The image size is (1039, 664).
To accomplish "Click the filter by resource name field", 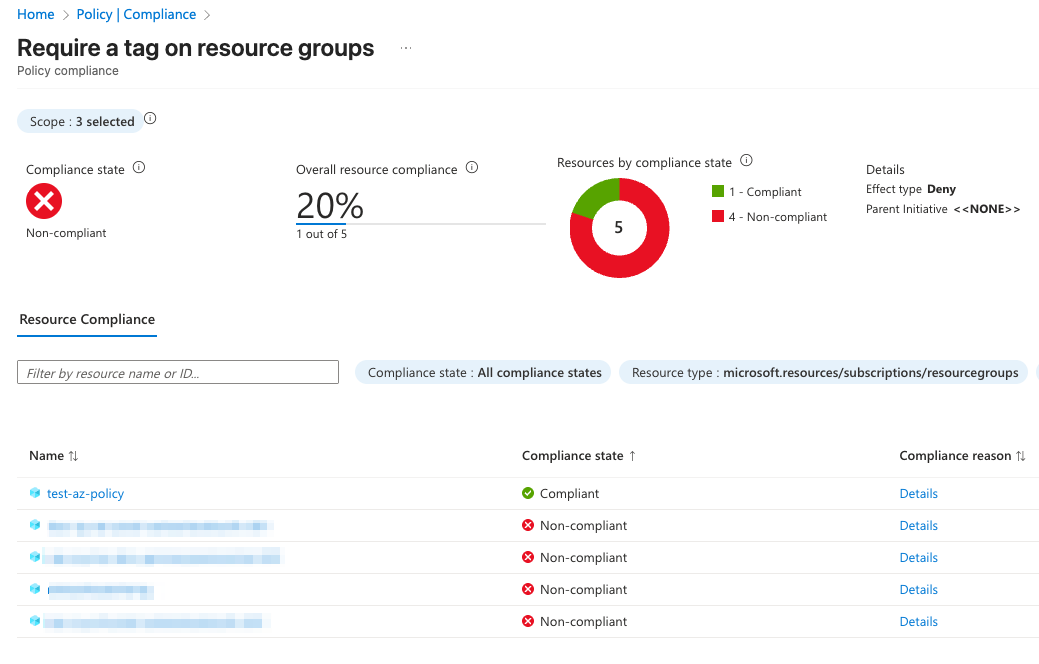I will (178, 373).
